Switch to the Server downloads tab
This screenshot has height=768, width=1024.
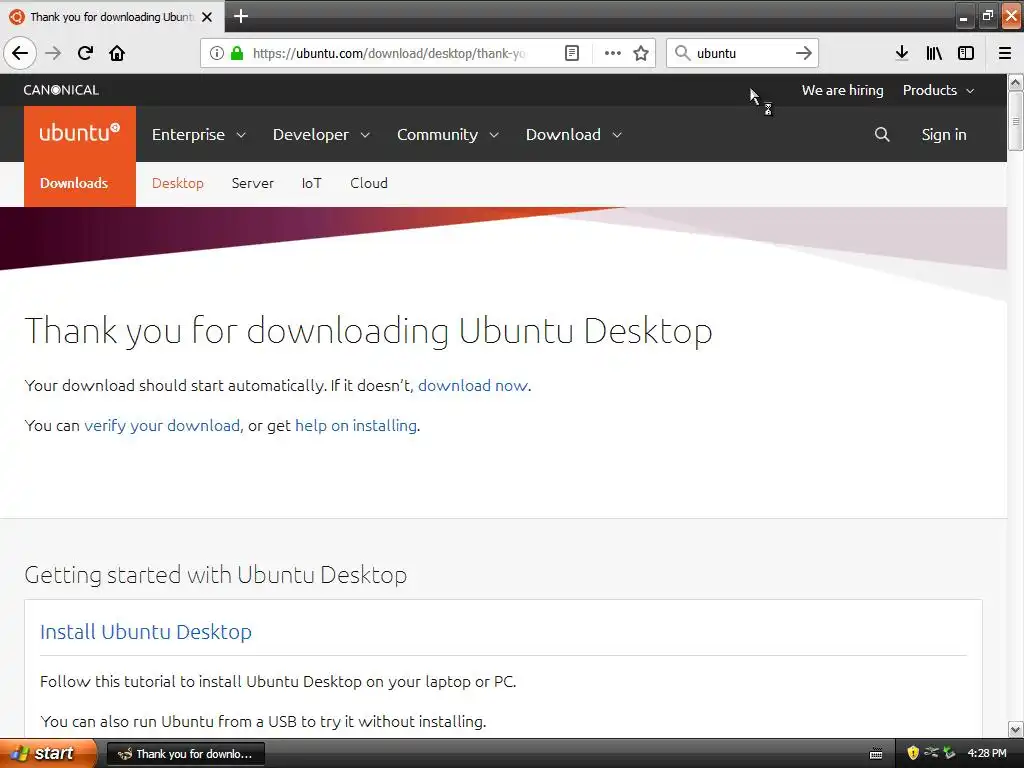click(253, 184)
